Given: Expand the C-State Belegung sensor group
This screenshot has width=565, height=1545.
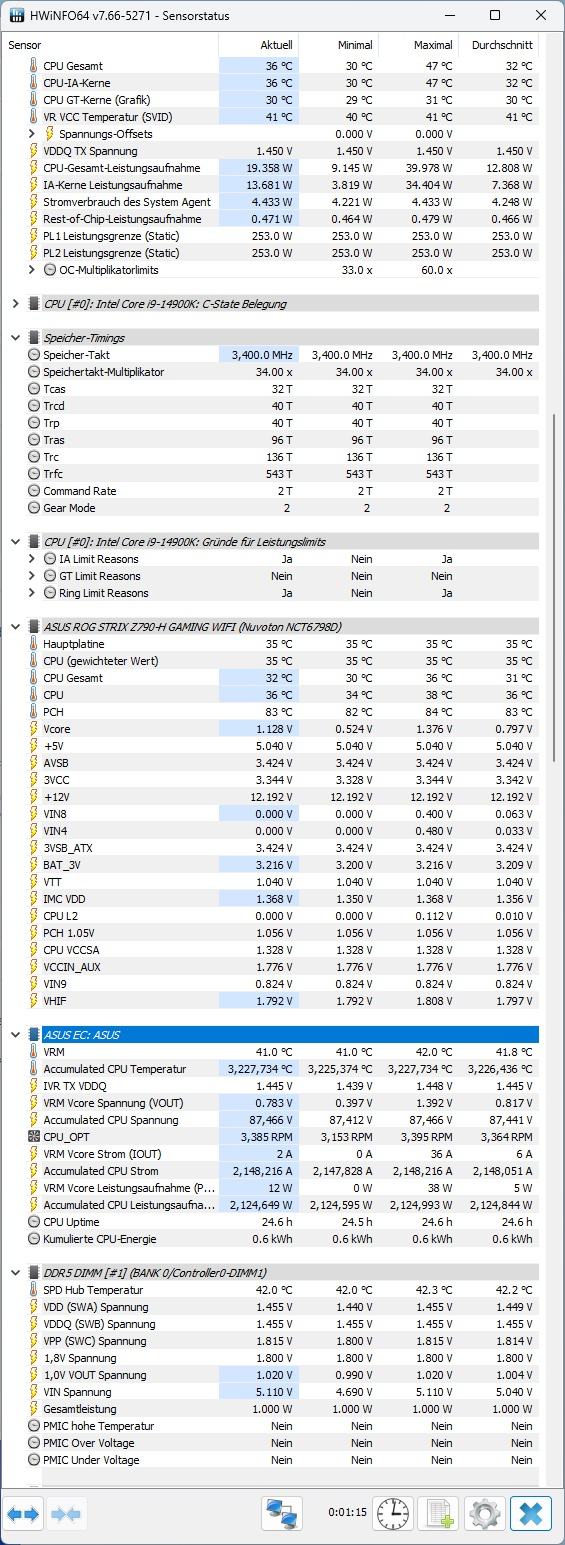Looking at the screenshot, I should pos(16,304).
